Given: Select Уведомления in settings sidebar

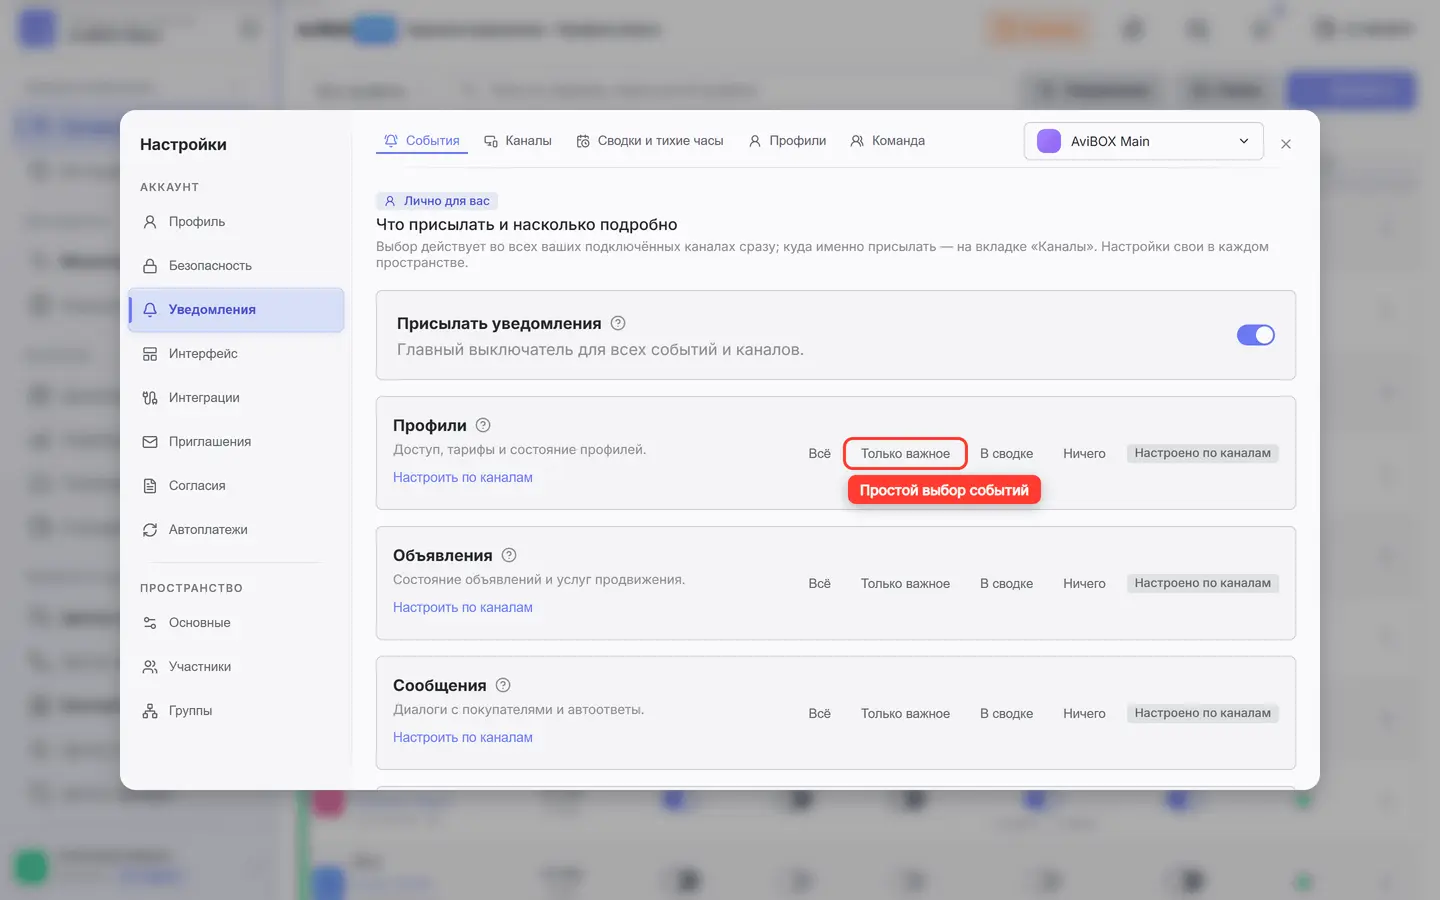Looking at the screenshot, I should pyautogui.click(x=236, y=310).
